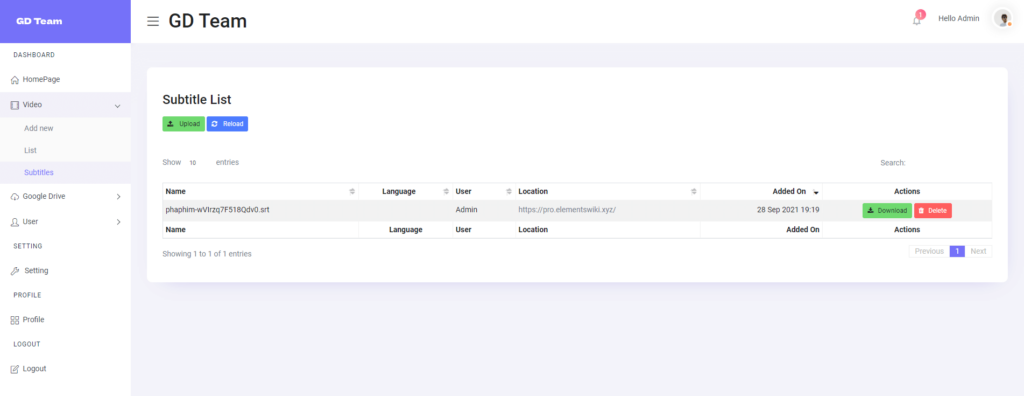Open the entries-per-page dropdown

click(x=198, y=163)
